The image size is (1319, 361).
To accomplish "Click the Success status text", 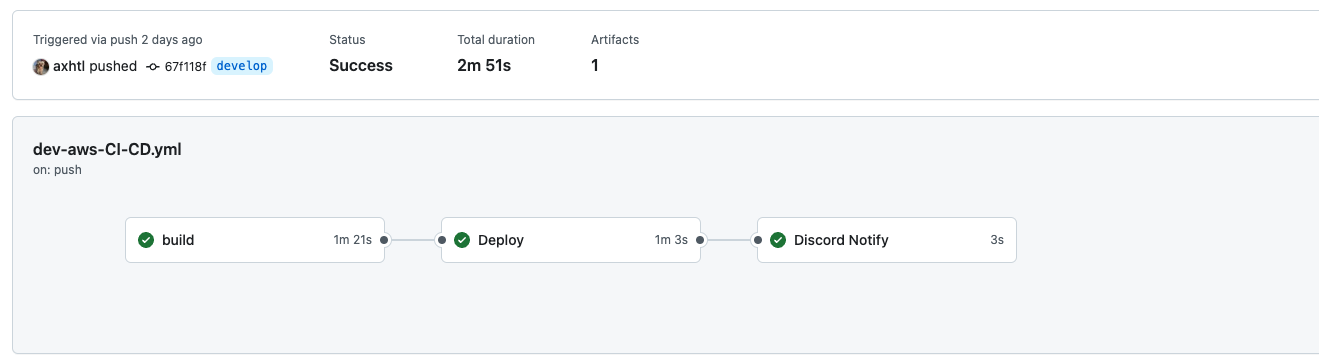I will 361,66.
